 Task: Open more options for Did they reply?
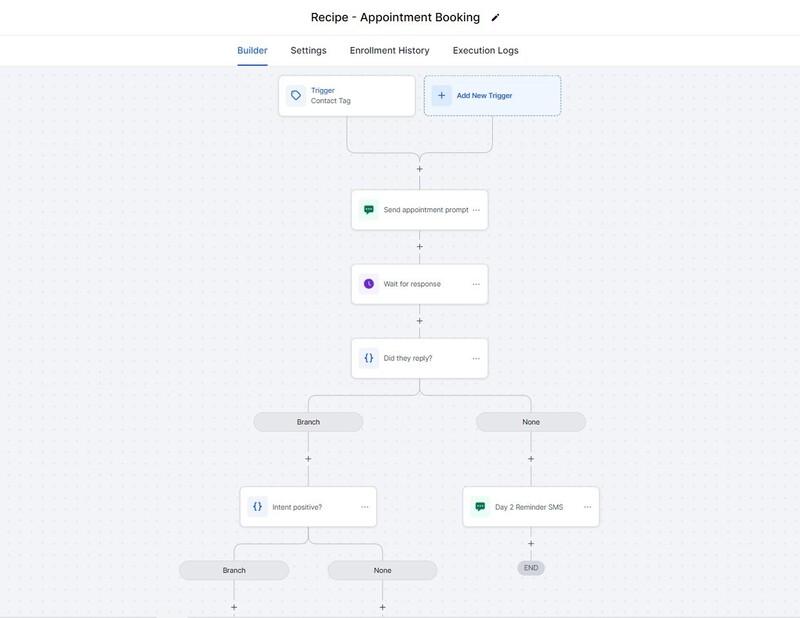(476, 358)
